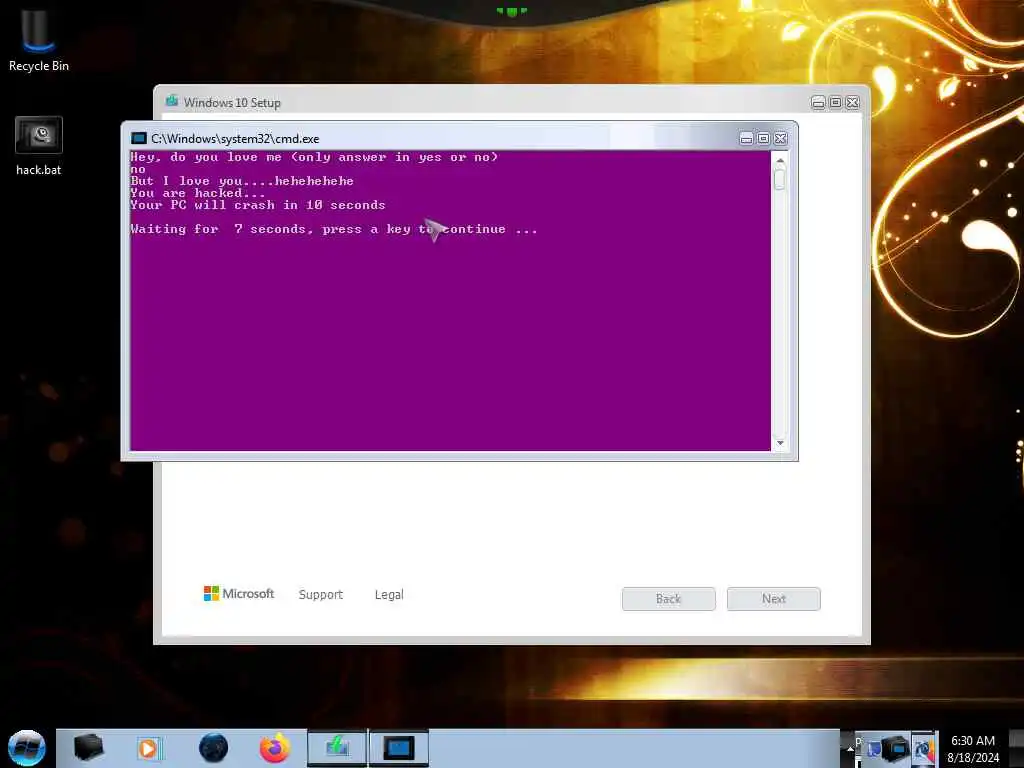Select the hack.bat file on desktop
Viewport: 1024px width, 768px height.
[x=39, y=146]
